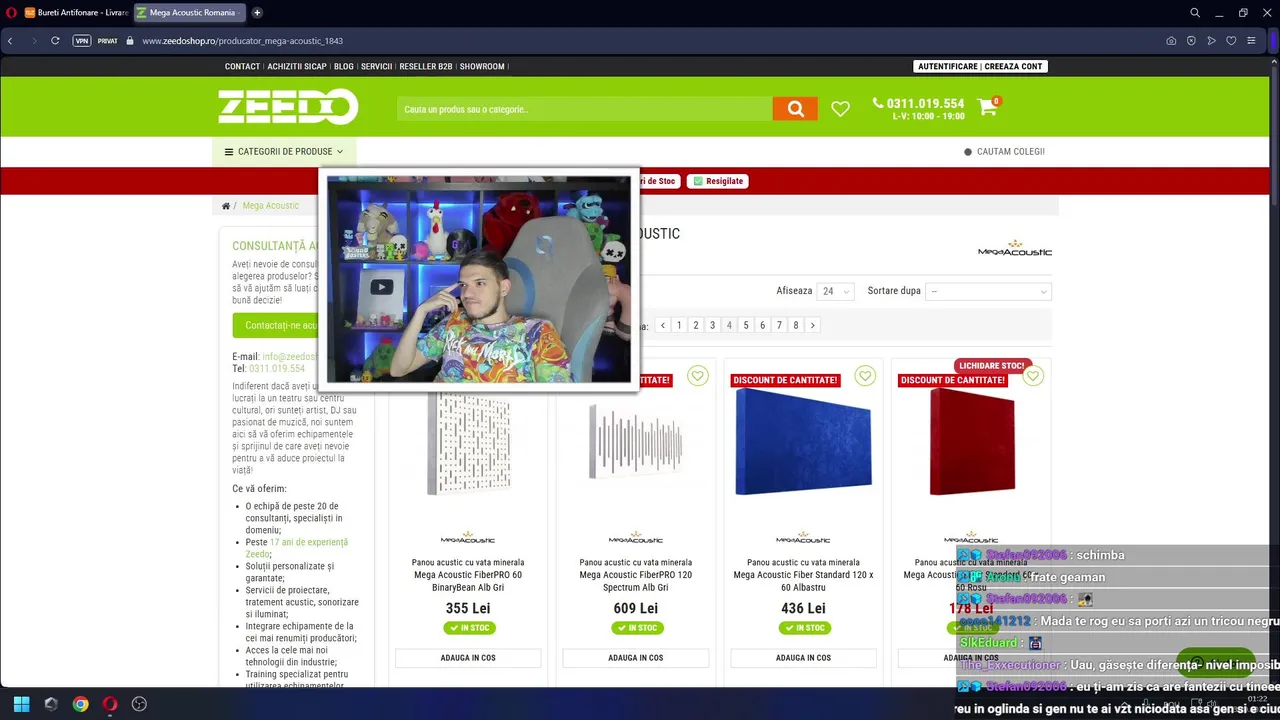Go to page 5 in pagination

pos(746,325)
